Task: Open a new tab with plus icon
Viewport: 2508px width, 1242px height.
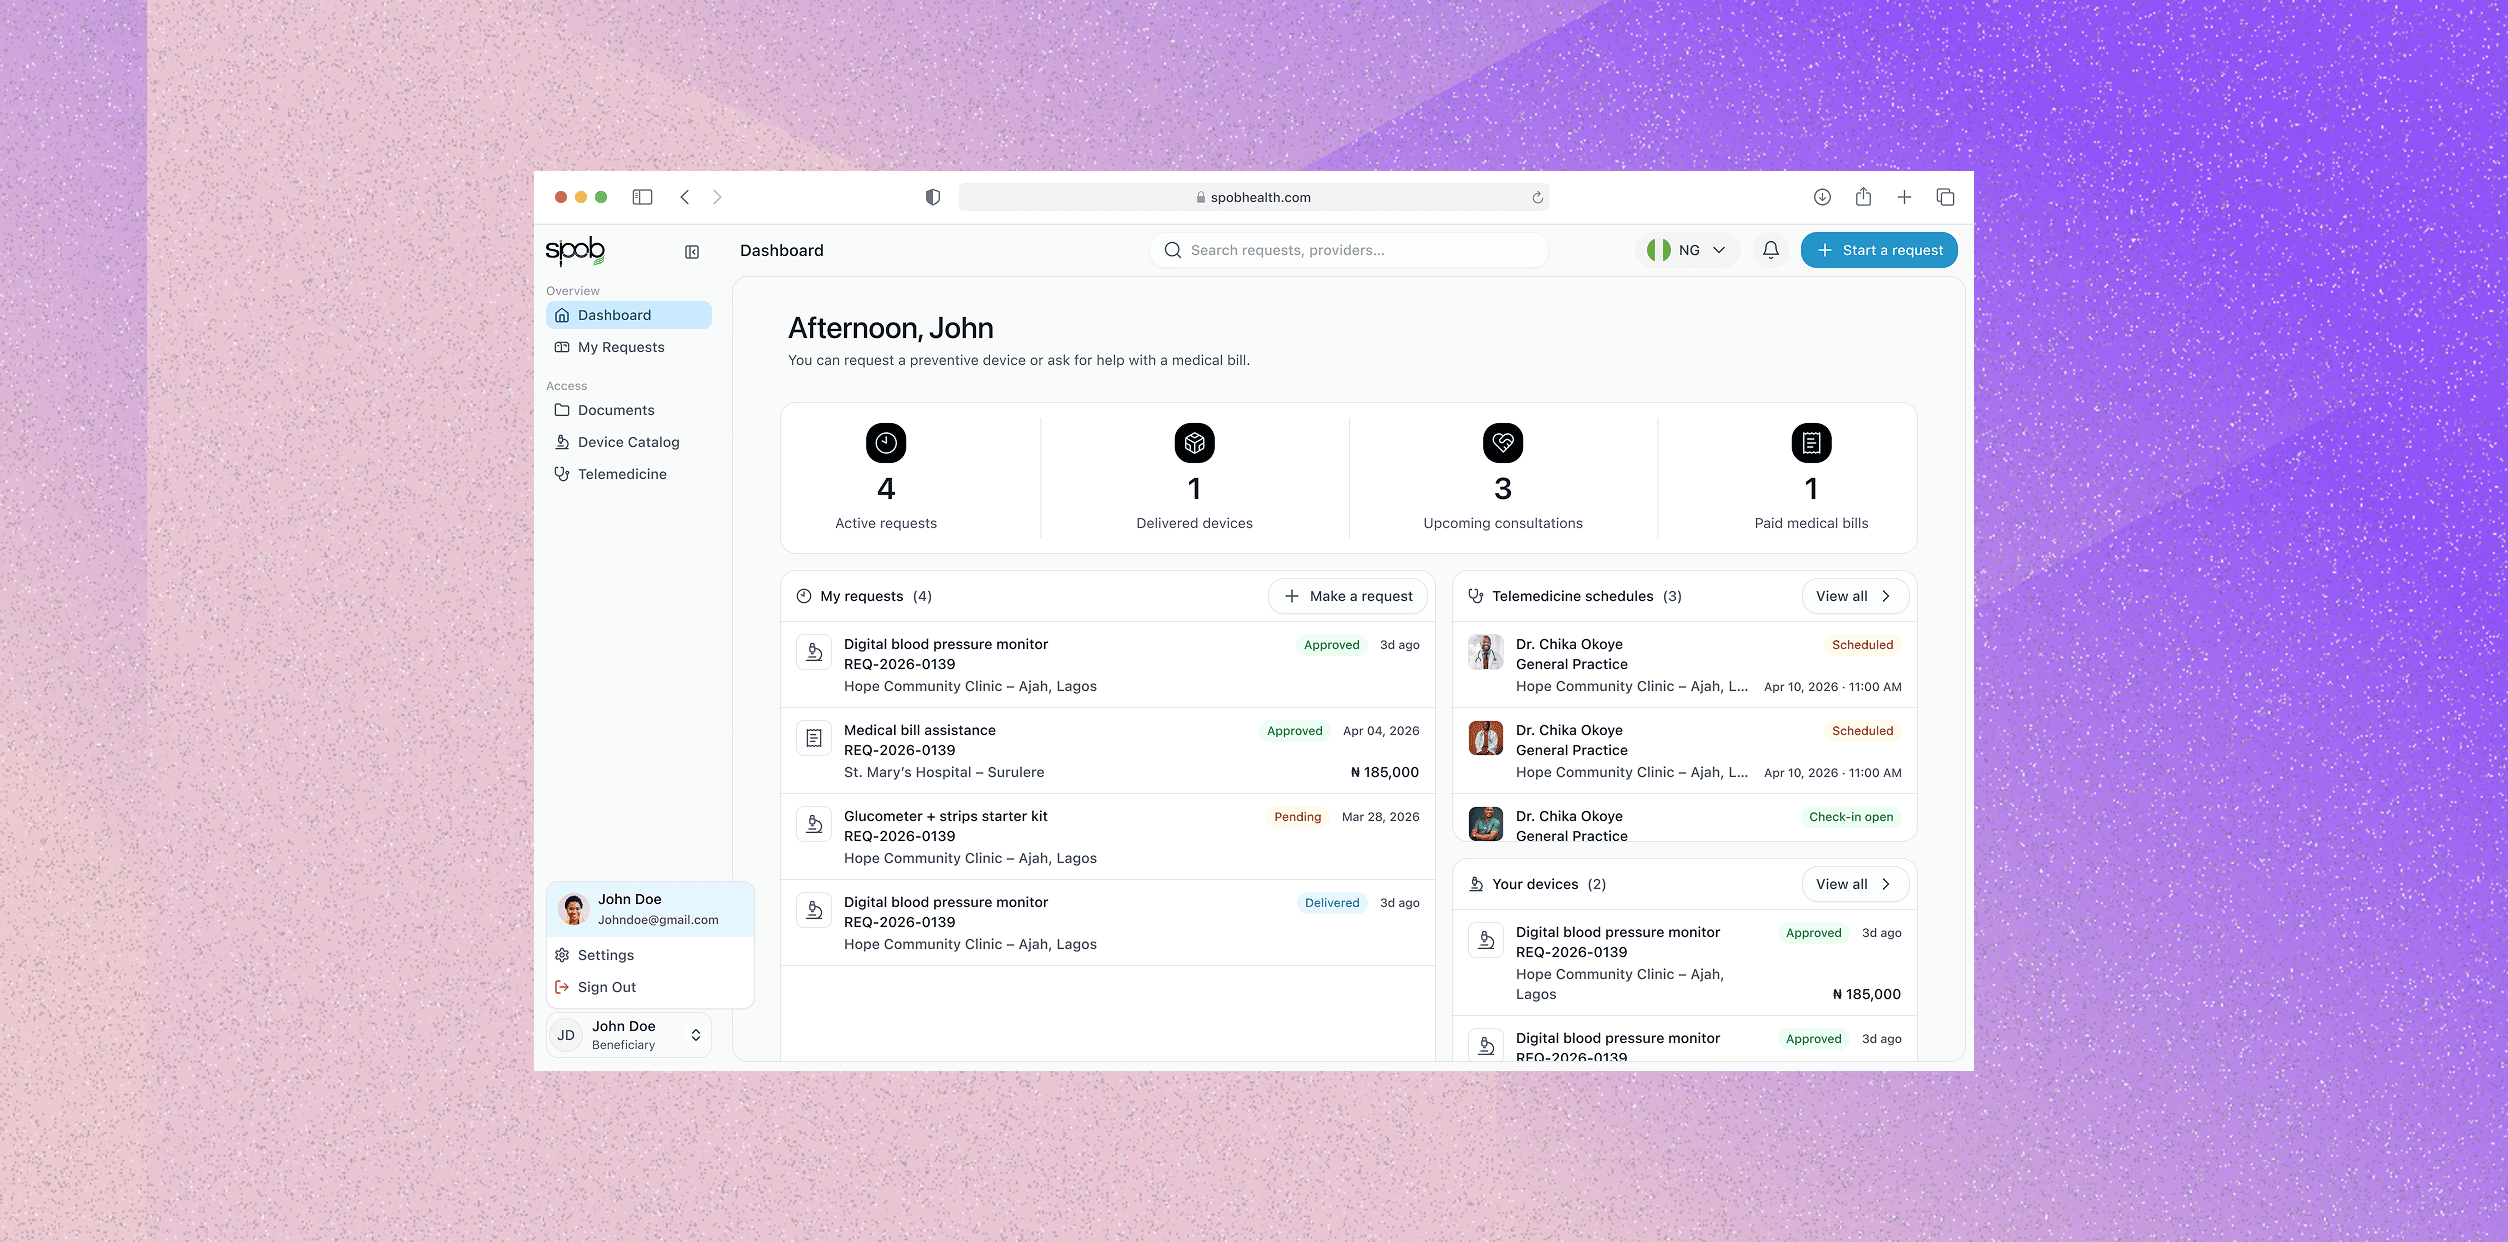Action: click(1904, 197)
